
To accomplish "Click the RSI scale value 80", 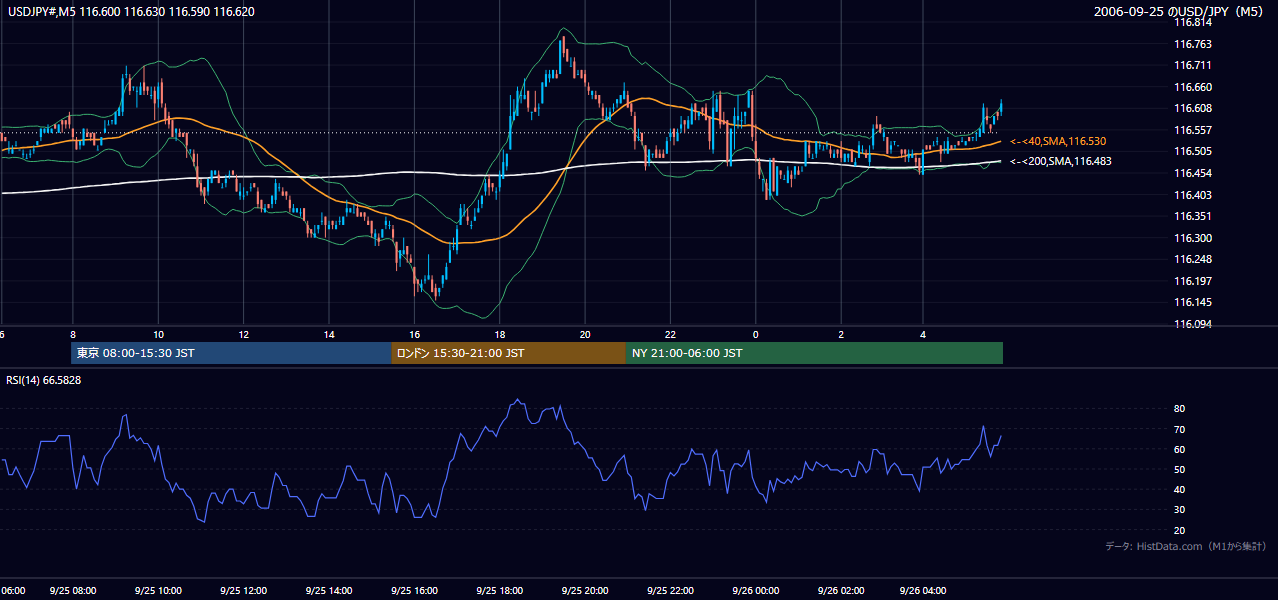I will (1179, 409).
